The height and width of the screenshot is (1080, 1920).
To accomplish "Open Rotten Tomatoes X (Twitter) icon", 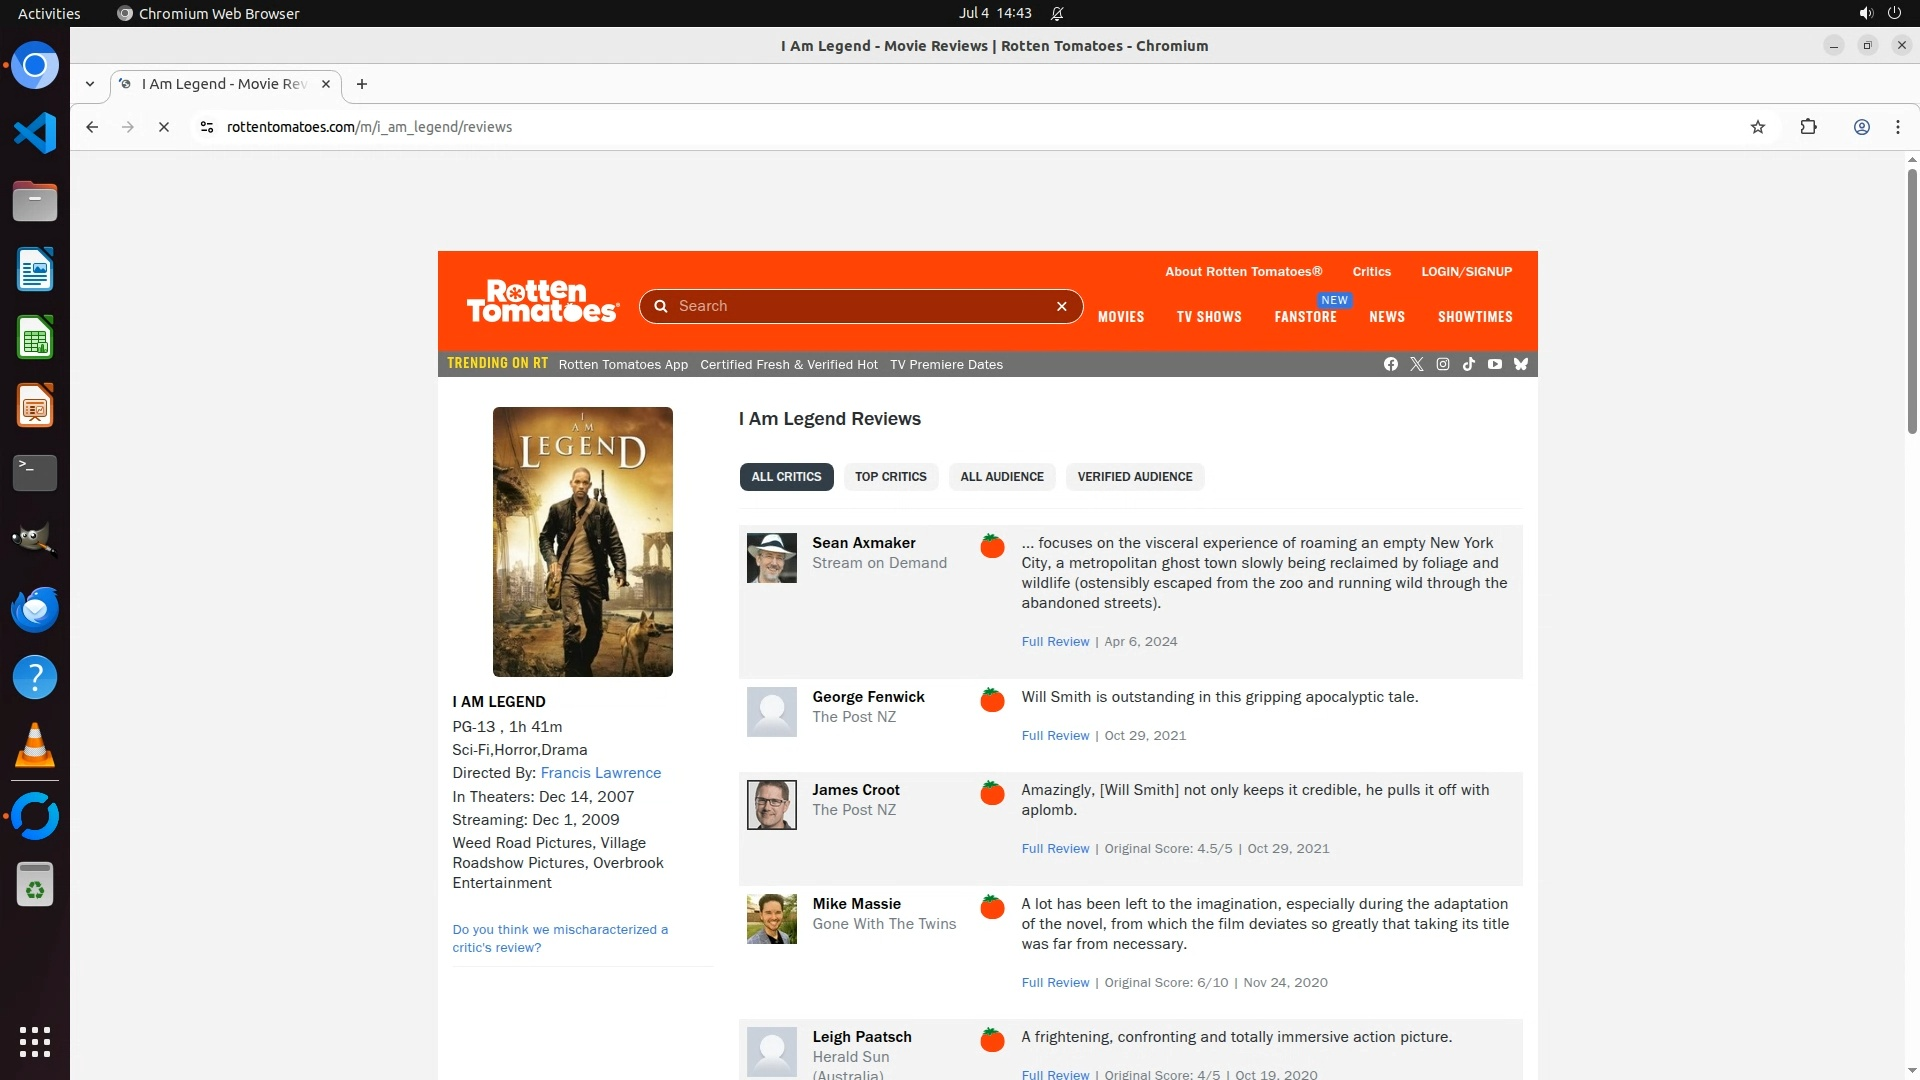I will pos(1416,364).
